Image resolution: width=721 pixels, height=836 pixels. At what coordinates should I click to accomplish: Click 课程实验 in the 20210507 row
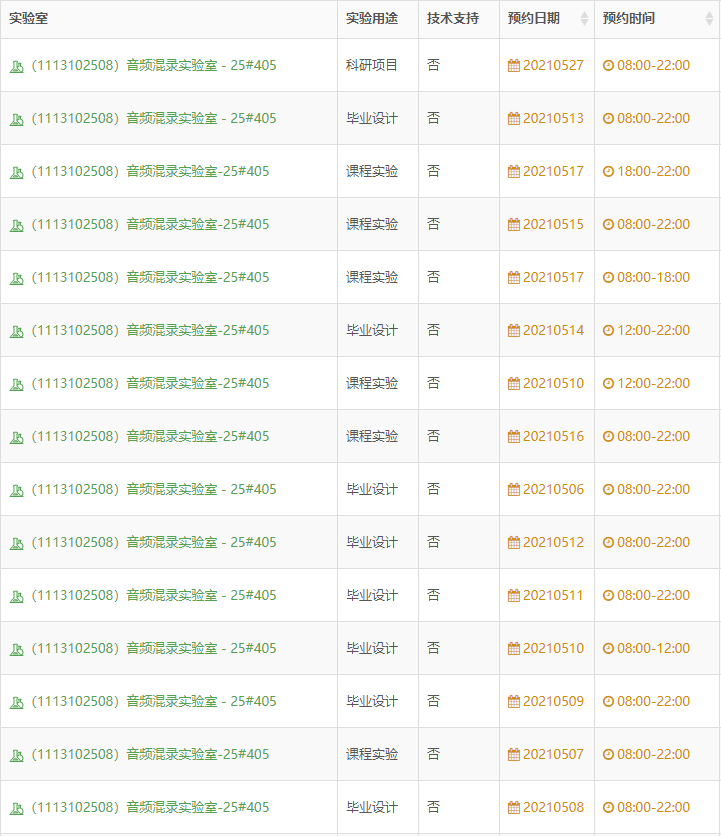[372, 754]
